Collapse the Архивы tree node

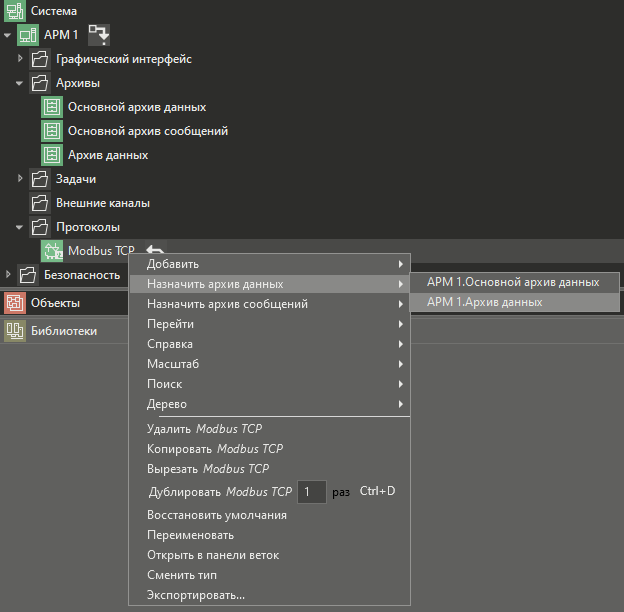click(20, 83)
